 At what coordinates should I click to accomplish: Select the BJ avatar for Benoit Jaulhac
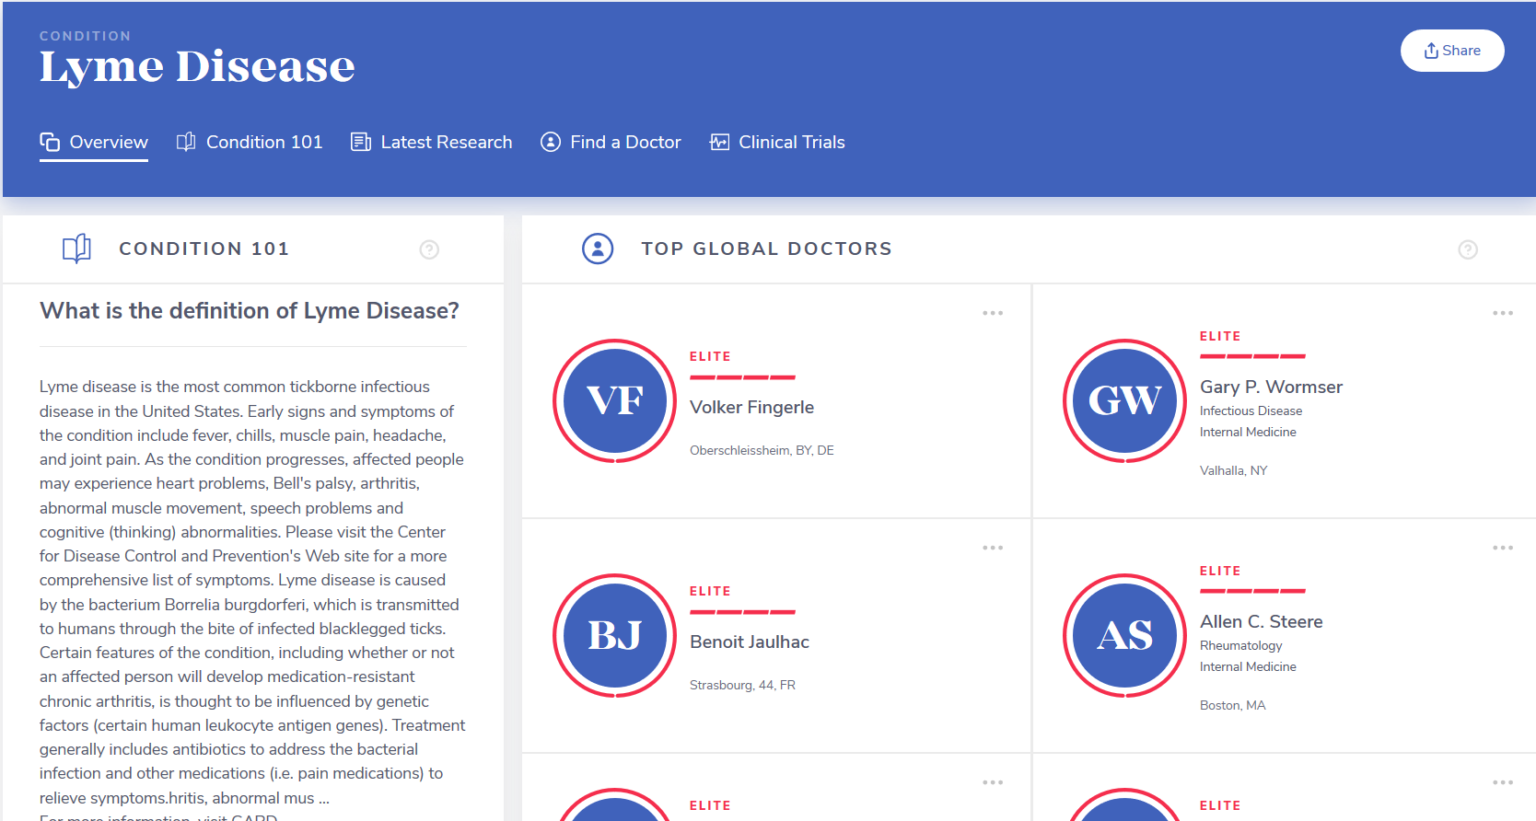pos(614,636)
